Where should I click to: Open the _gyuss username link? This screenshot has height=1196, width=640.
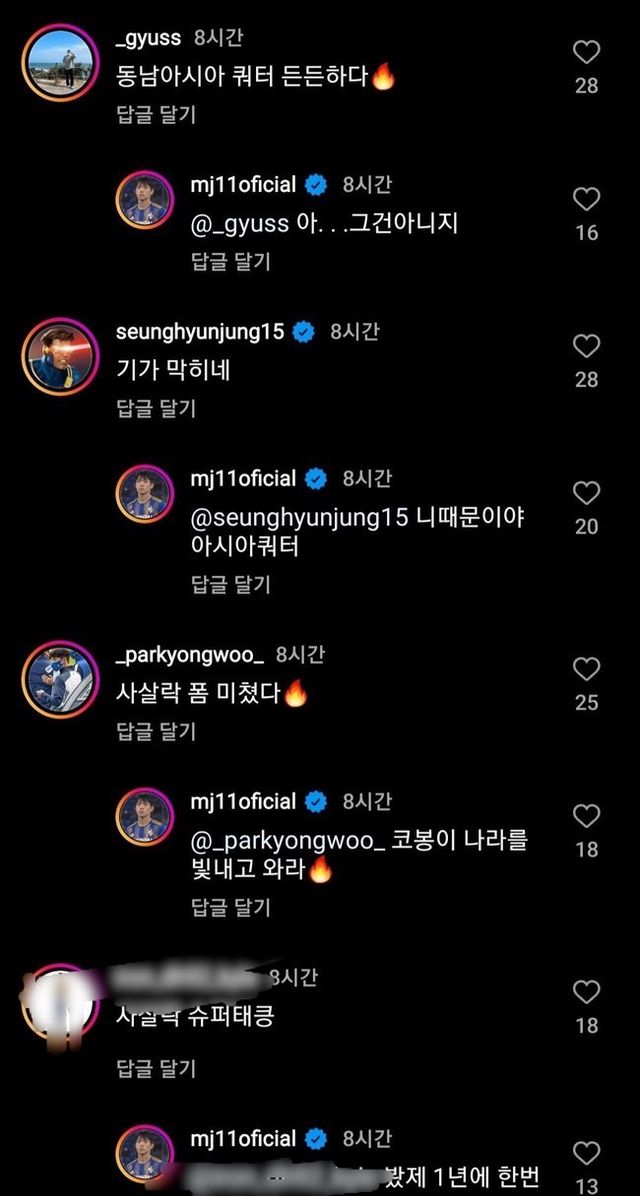tap(149, 38)
